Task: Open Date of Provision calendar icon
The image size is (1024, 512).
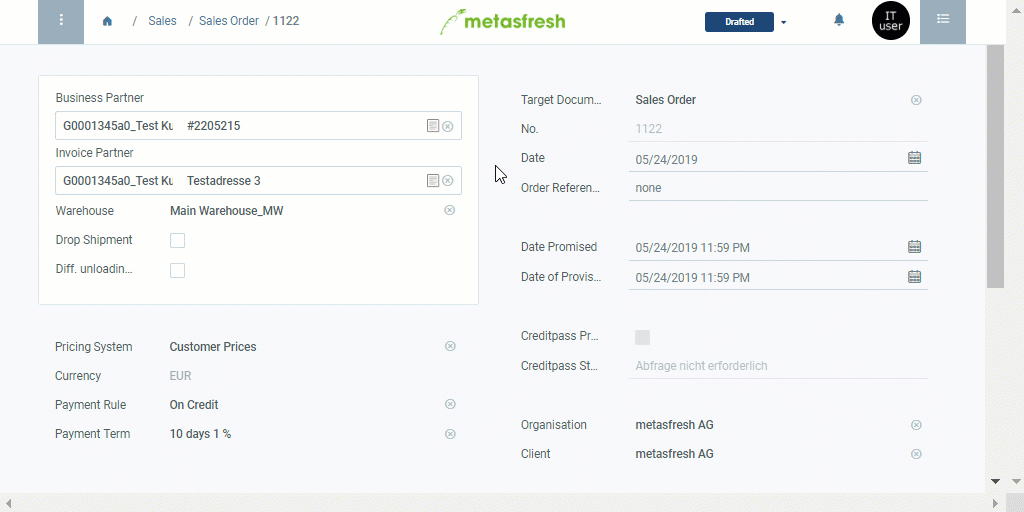Action: tap(914, 276)
